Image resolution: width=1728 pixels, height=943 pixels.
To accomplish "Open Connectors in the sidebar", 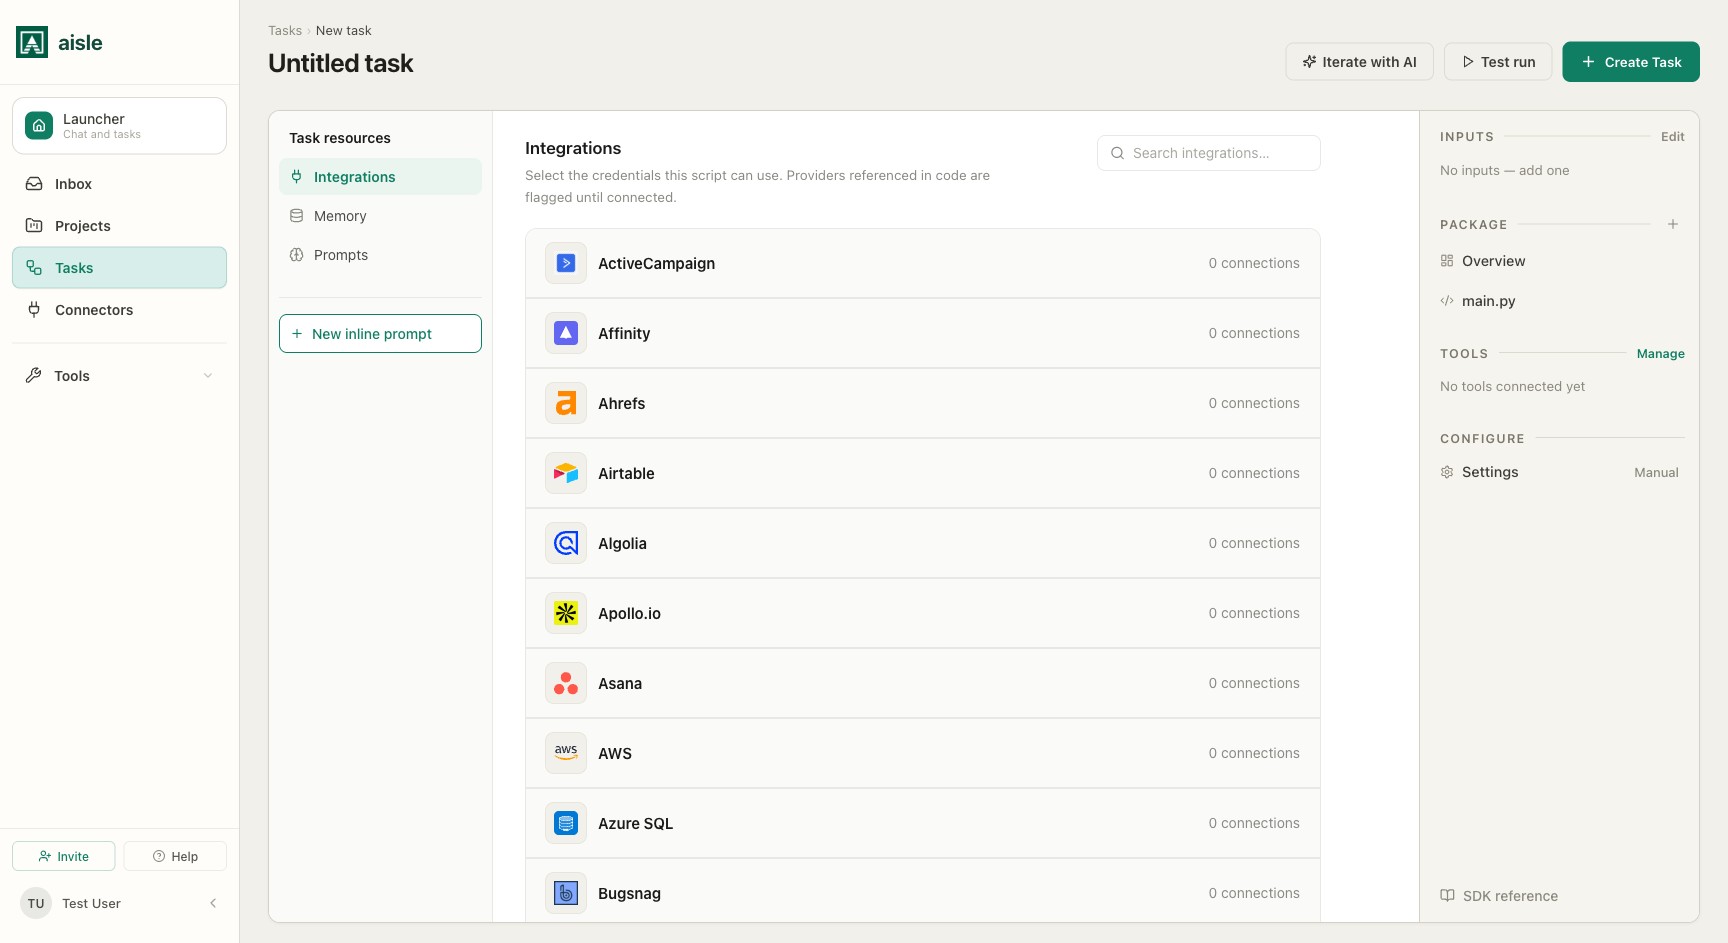I will [x=119, y=310].
